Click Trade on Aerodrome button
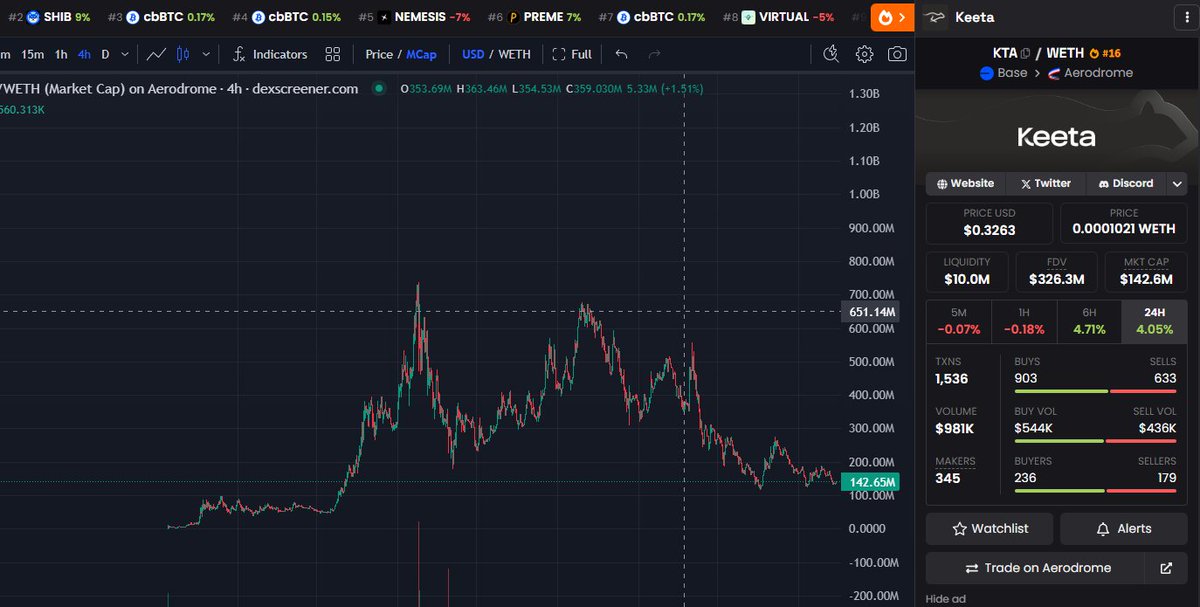The height and width of the screenshot is (607, 1200). pos(1036,568)
